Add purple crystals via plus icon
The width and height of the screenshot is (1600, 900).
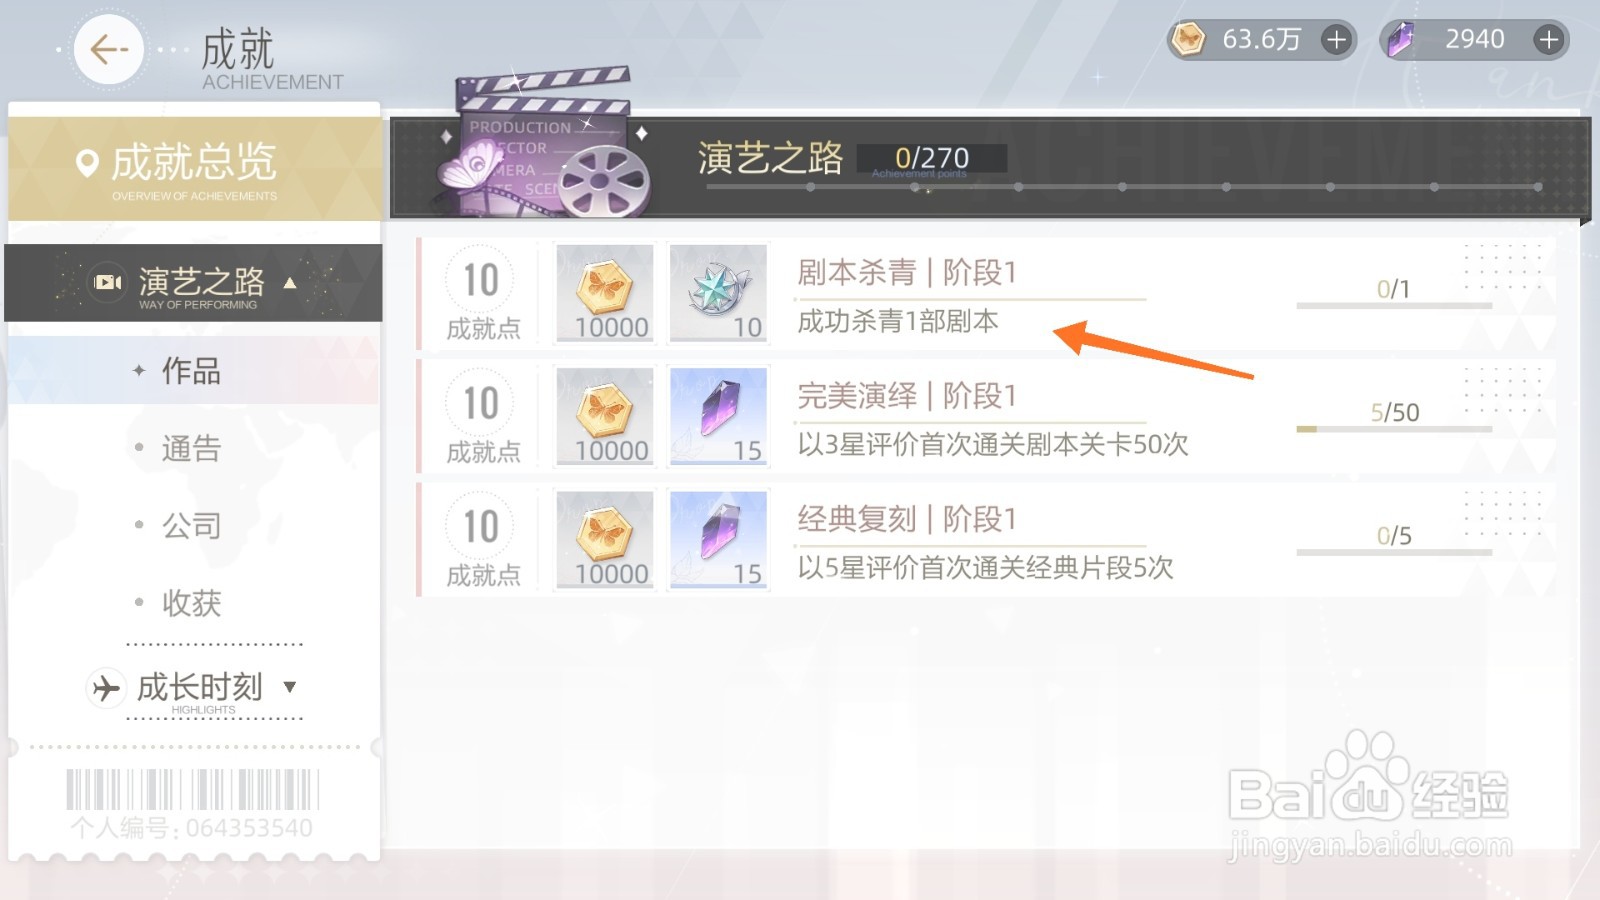coord(1548,40)
